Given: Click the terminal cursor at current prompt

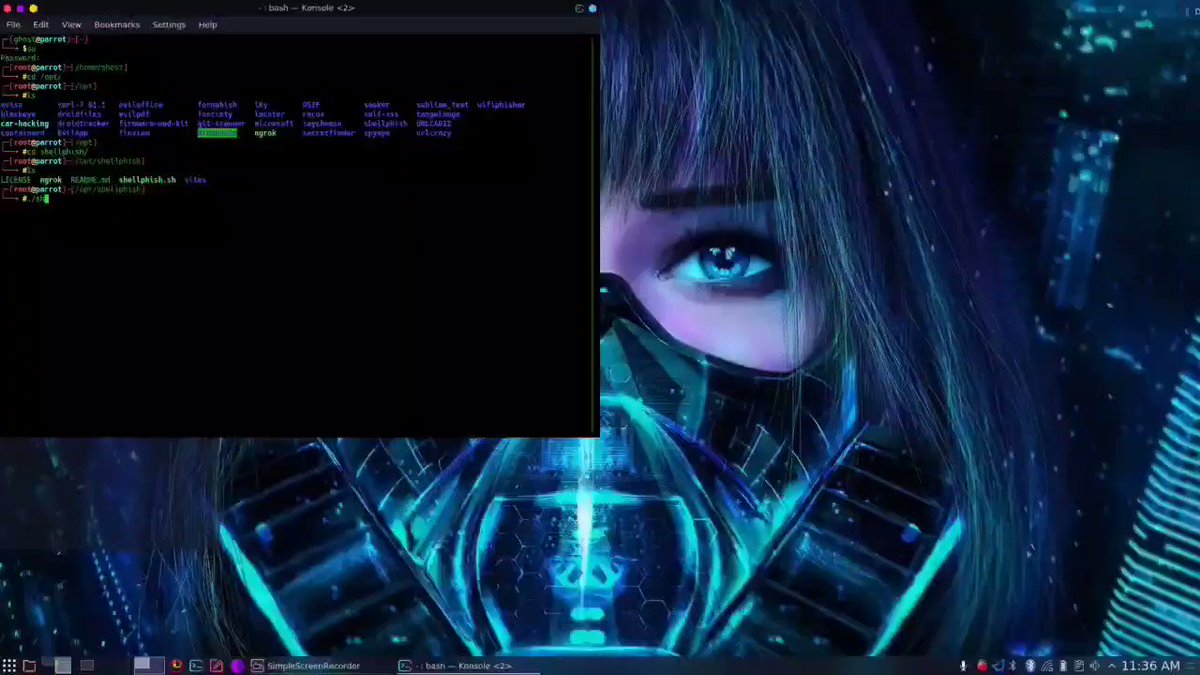Looking at the screenshot, I should [x=47, y=199].
